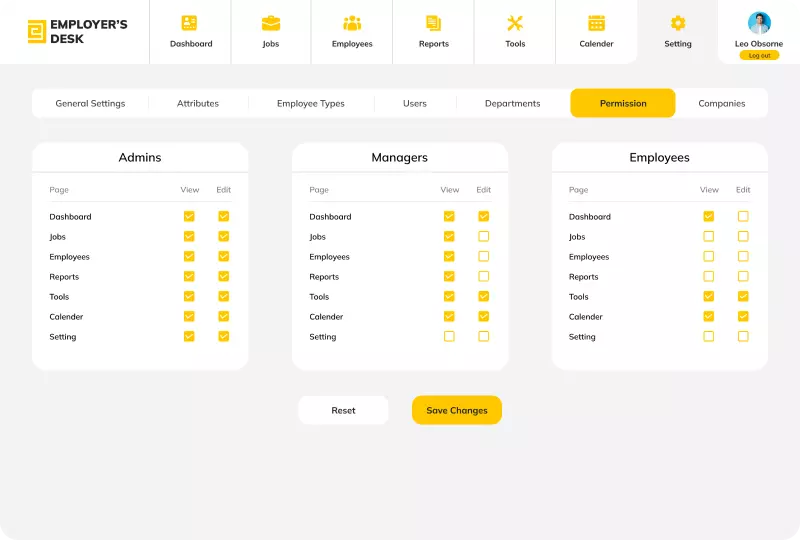Screen dimensions: 800x540
Task: Disable Employees Calender Edit checkbox
Action: pyautogui.click(x=743, y=317)
